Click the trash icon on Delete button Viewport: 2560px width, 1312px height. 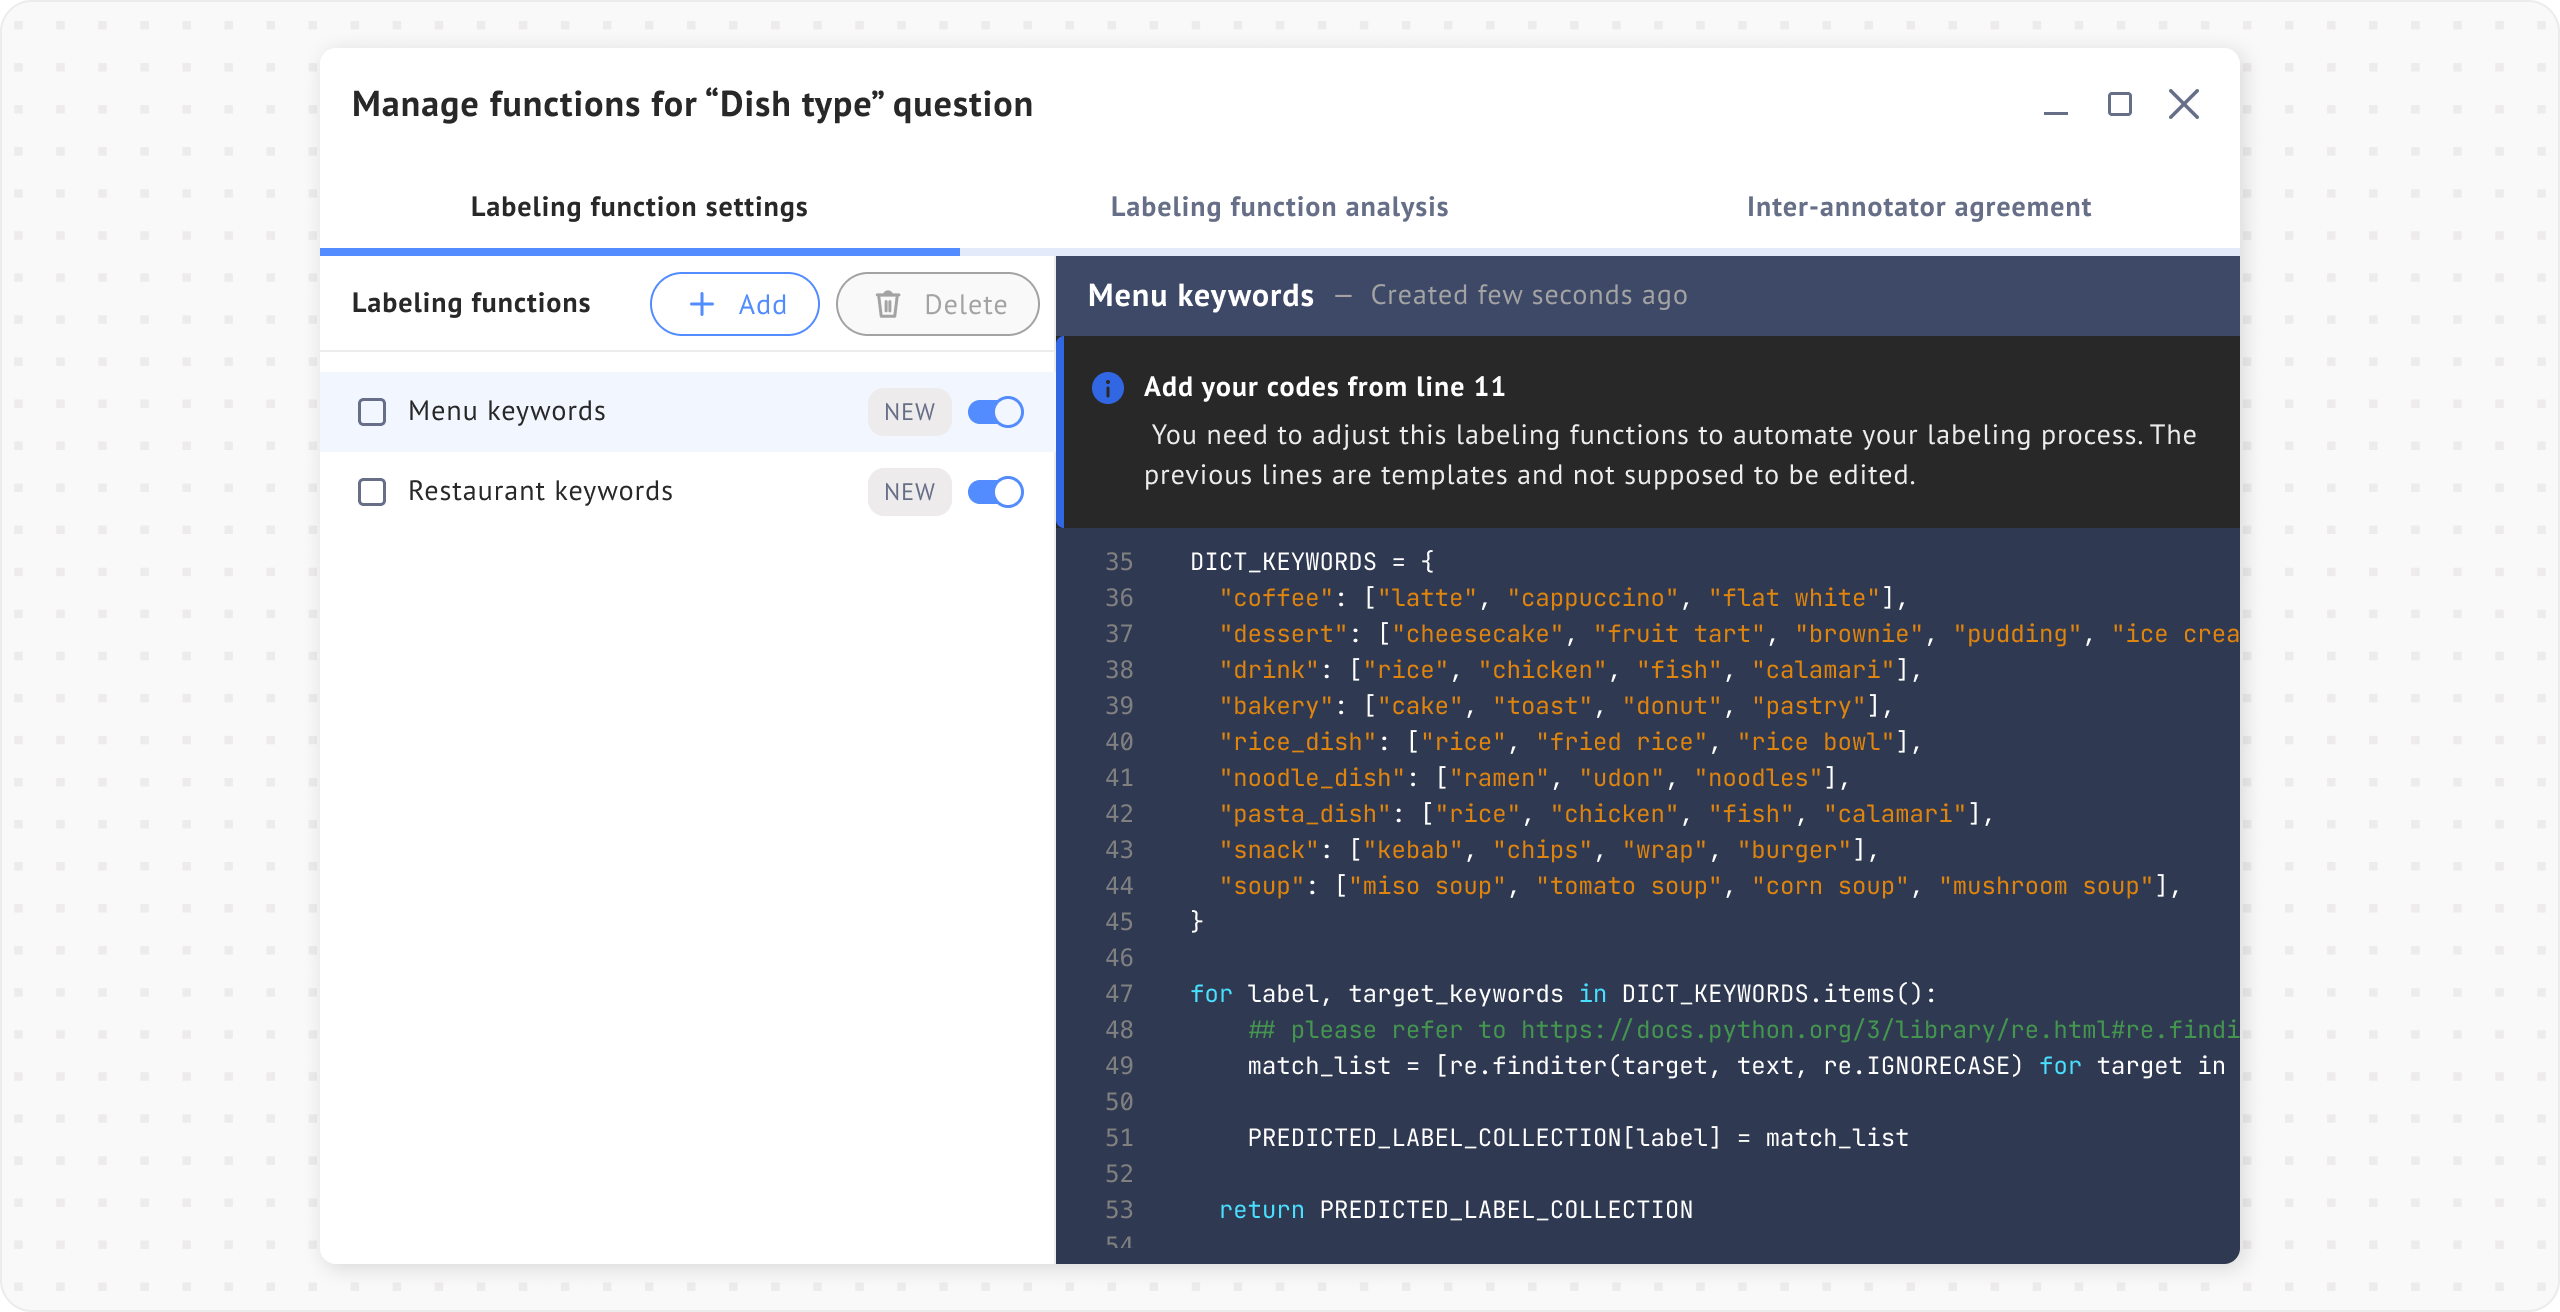pos(888,304)
